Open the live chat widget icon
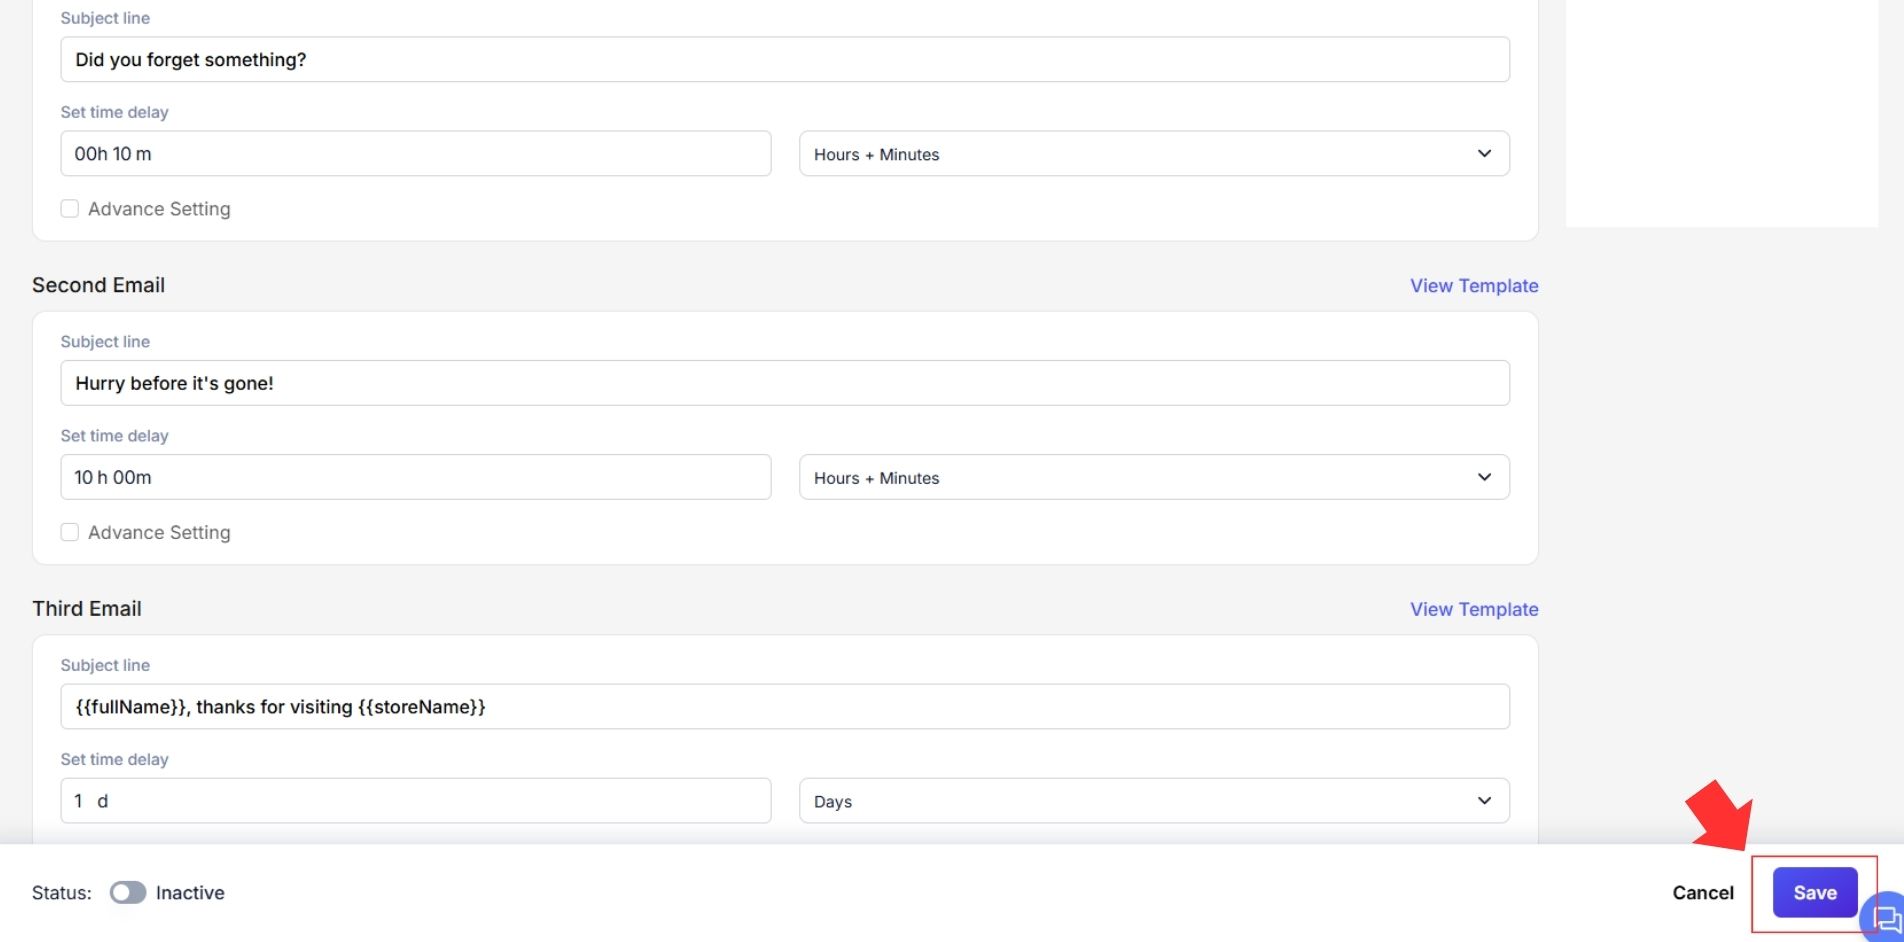 point(1886,917)
